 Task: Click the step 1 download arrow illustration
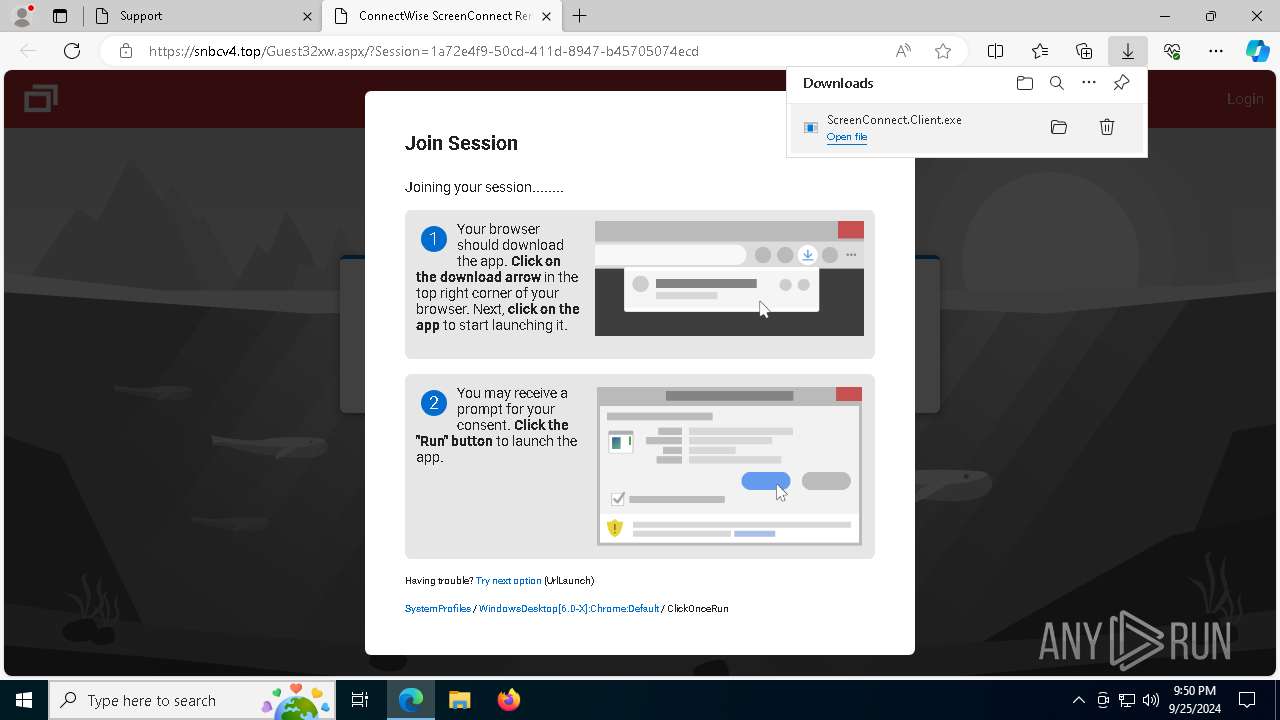[807, 255]
